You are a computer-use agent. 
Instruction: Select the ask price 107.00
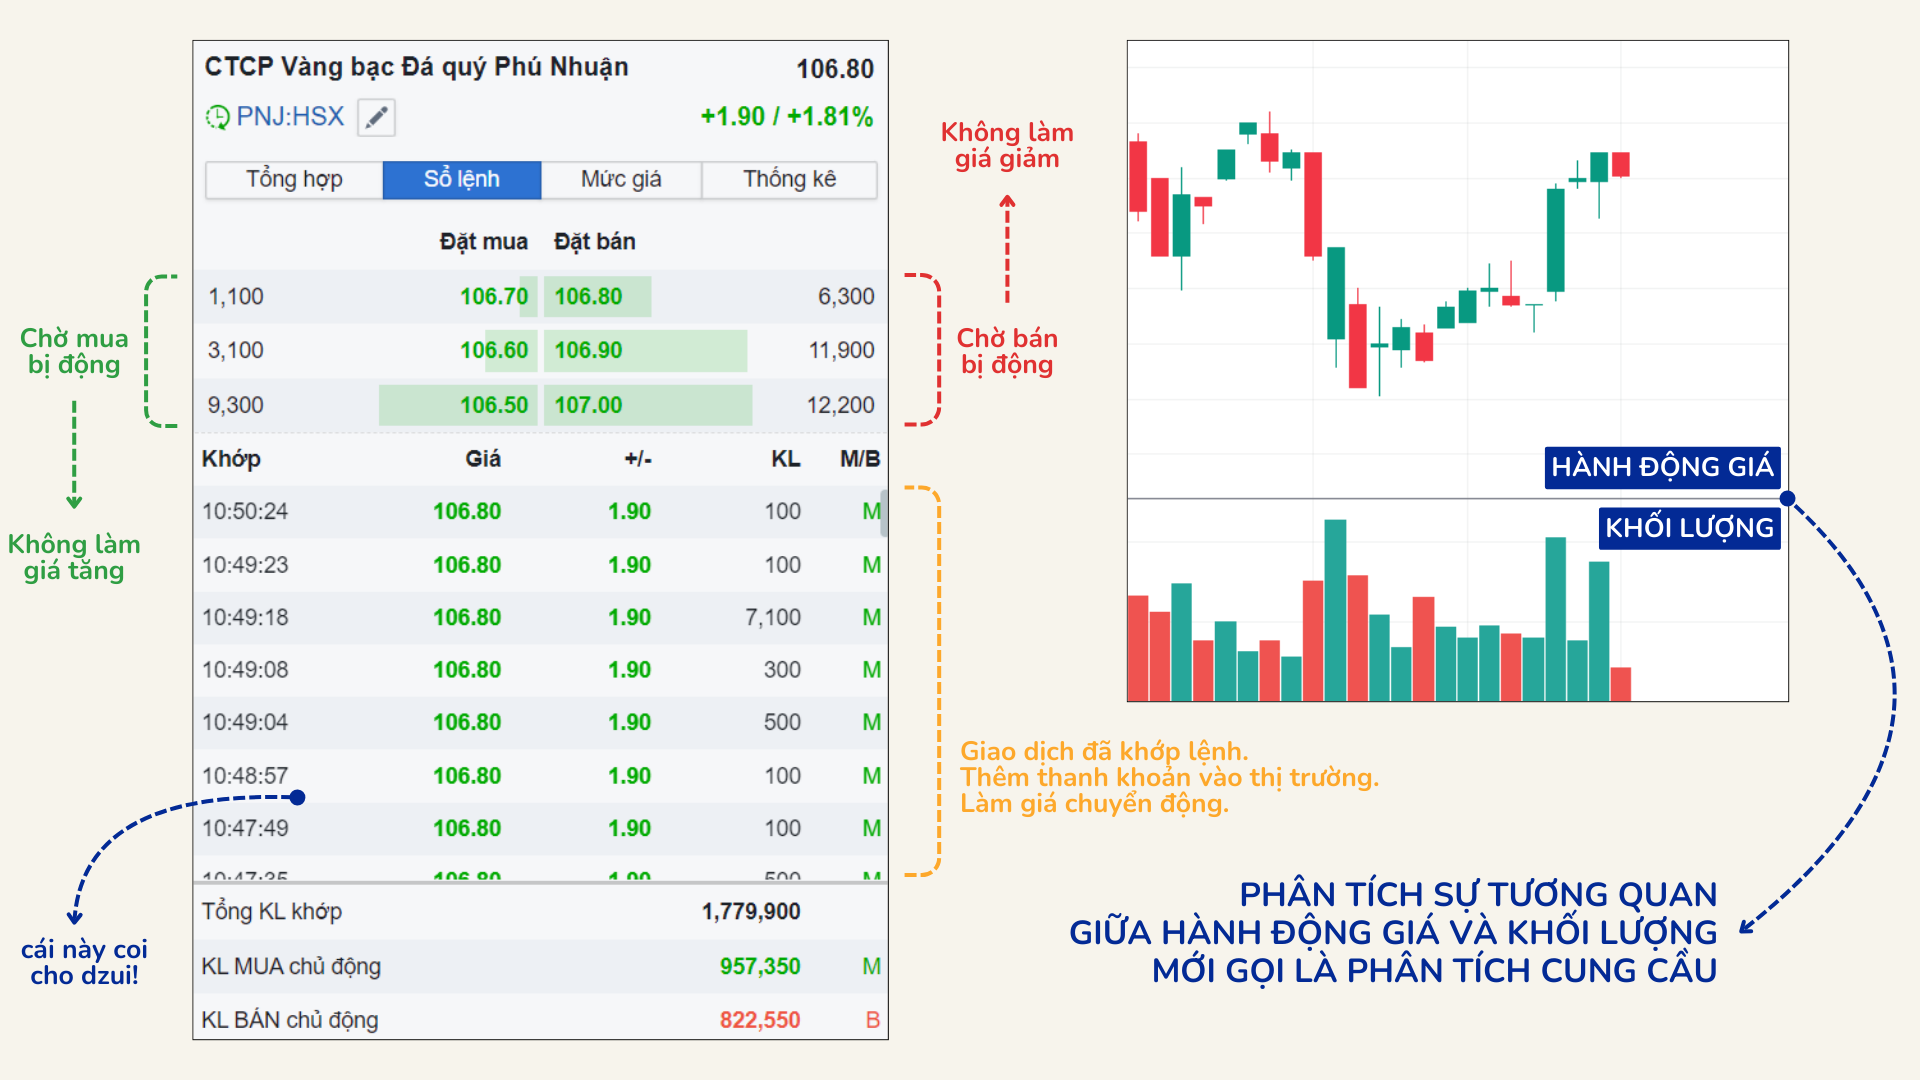[588, 405]
